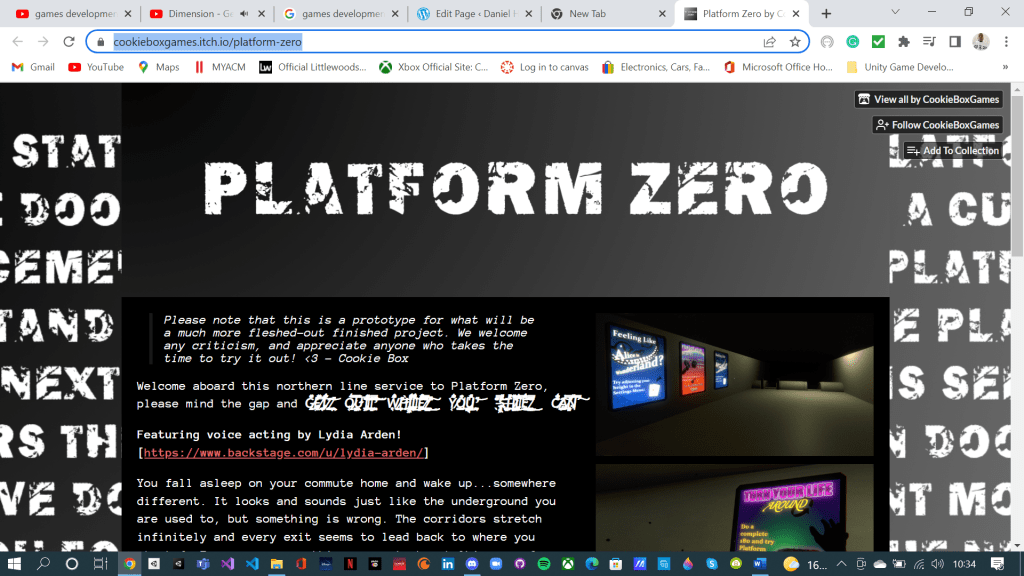Open the backstage.com Lydia Arden link
Image resolution: width=1024 pixels, height=576 pixels.
(x=285, y=453)
